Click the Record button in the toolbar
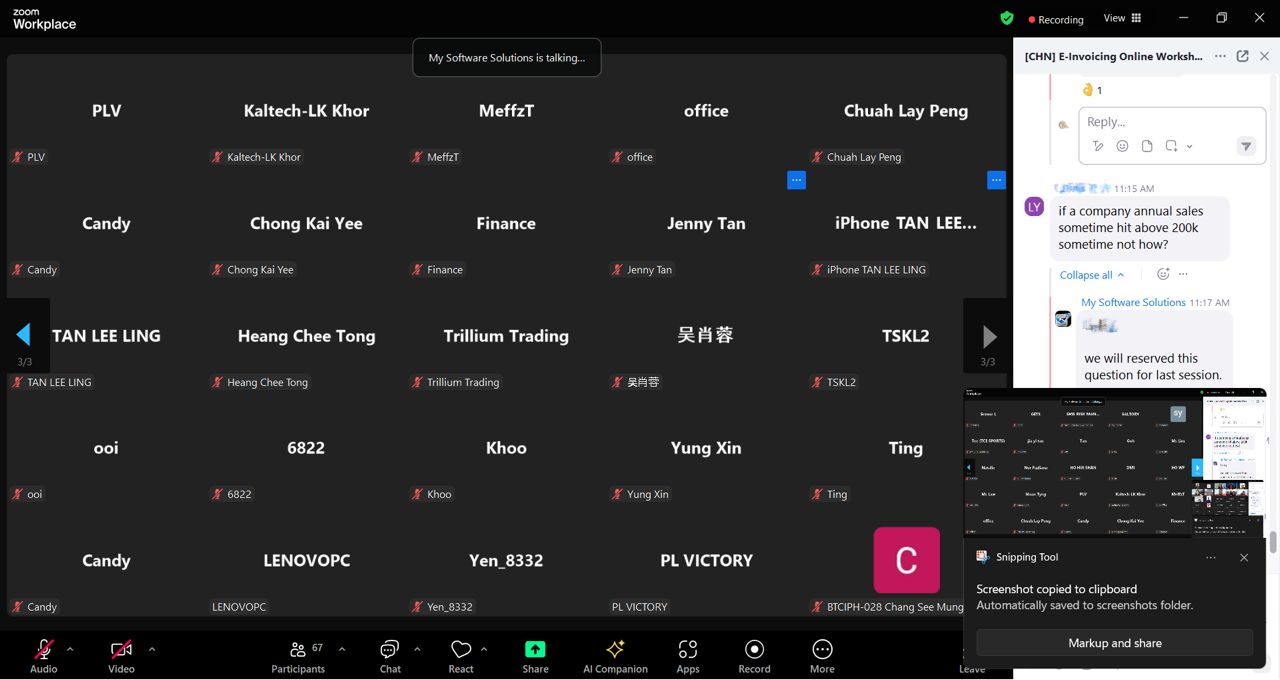1280x680 pixels. tap(754, 655)
